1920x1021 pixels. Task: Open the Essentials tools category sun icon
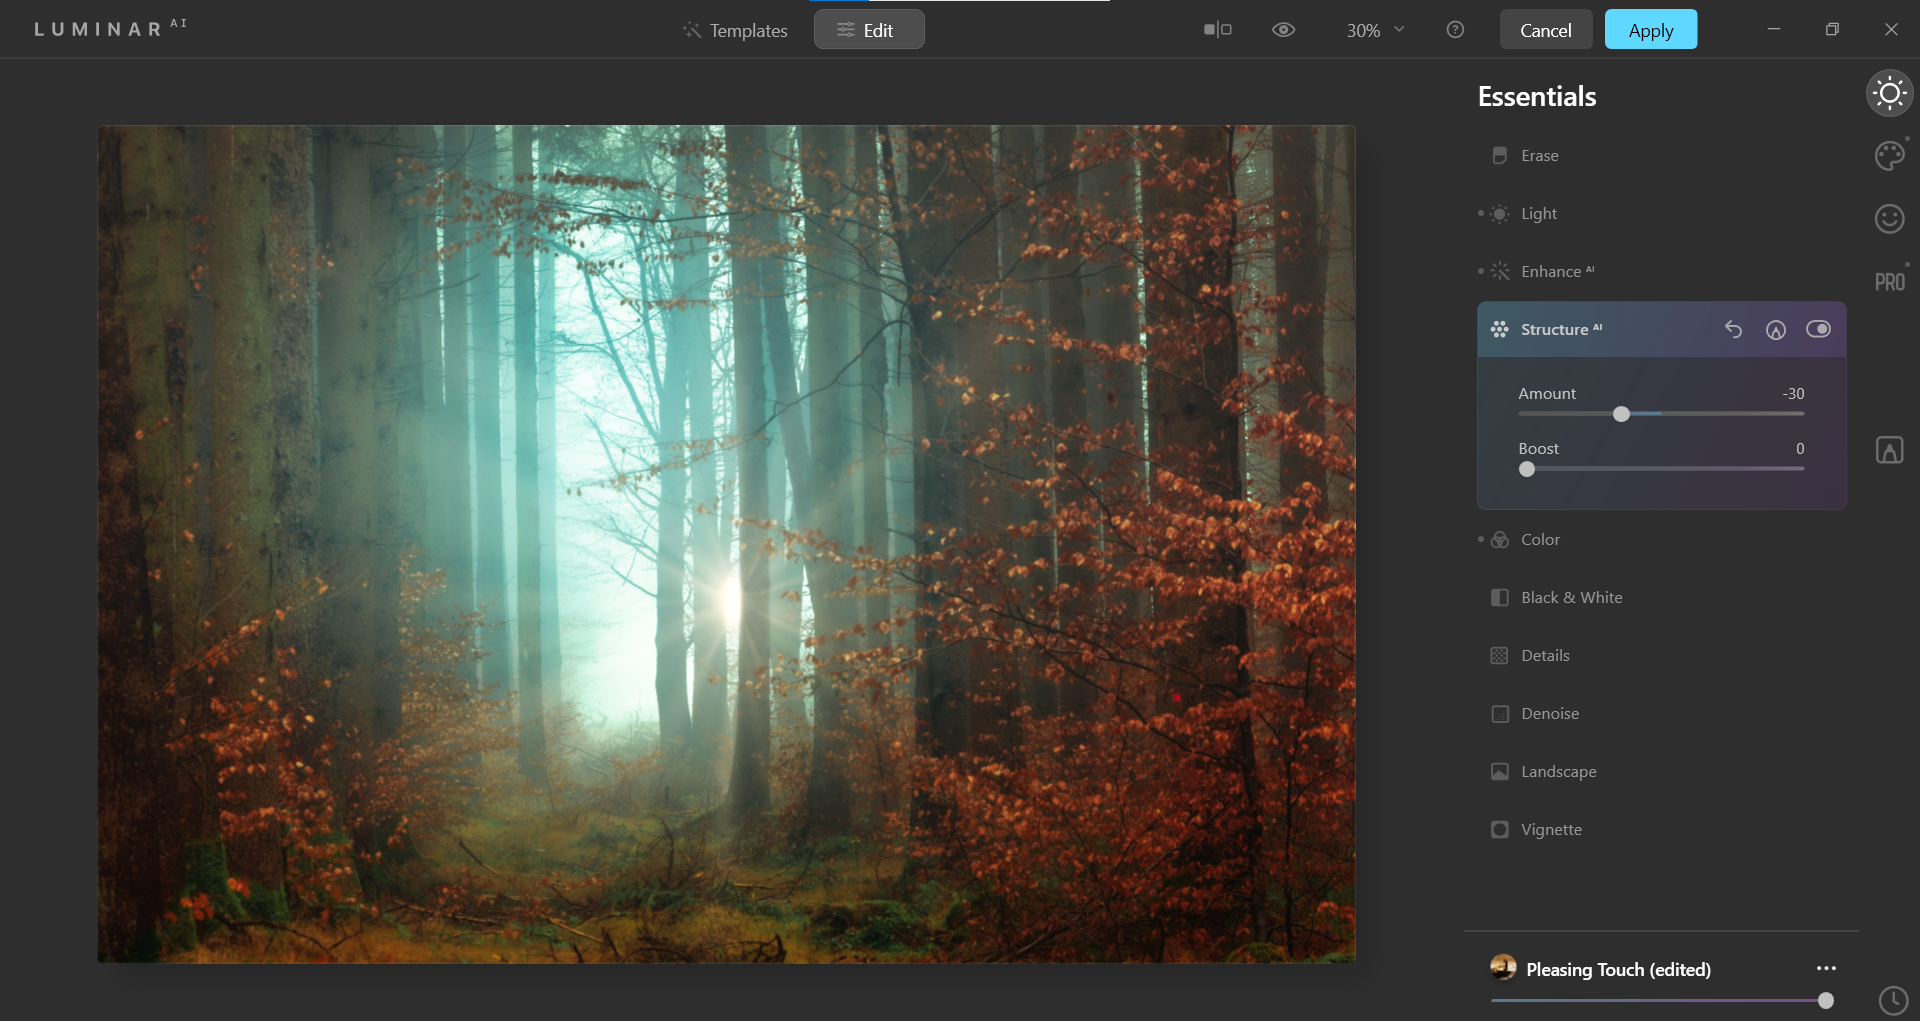pos(1889,94)
